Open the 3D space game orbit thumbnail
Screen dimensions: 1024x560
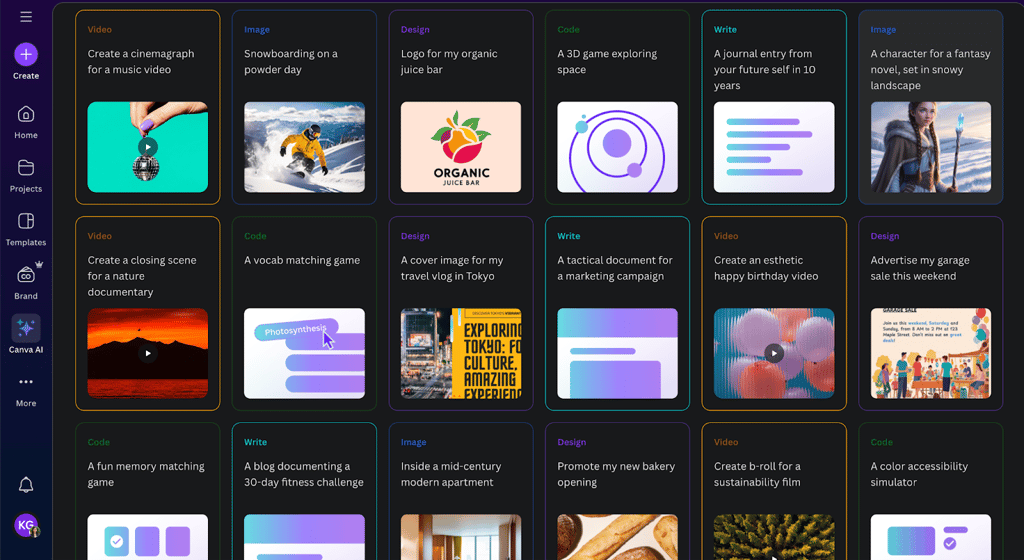click(617, 147)
